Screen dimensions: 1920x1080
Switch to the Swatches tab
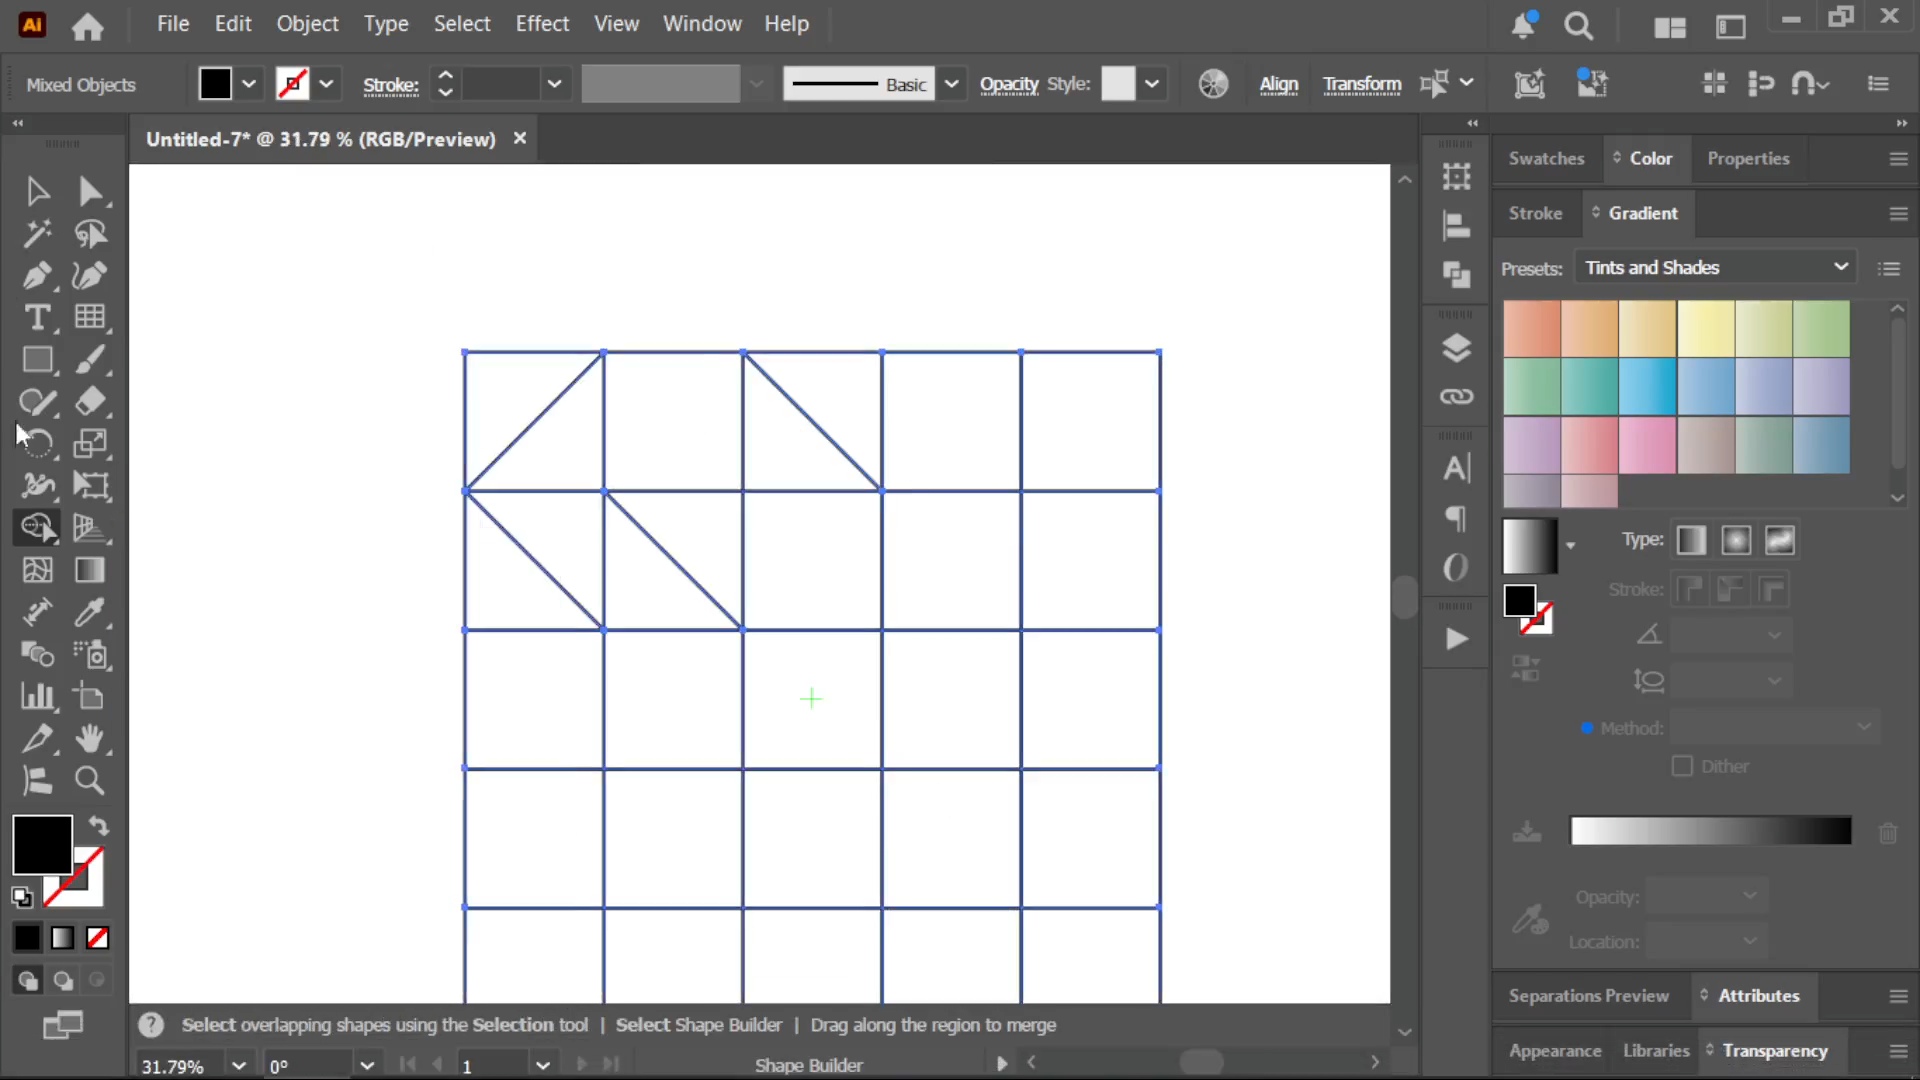(x=1546, y=158)
